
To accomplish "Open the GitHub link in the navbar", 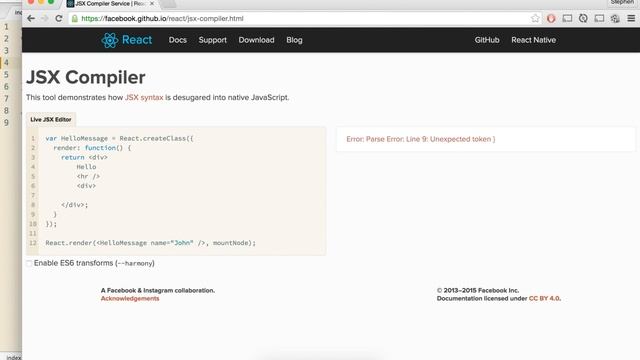I will [487, 40].
